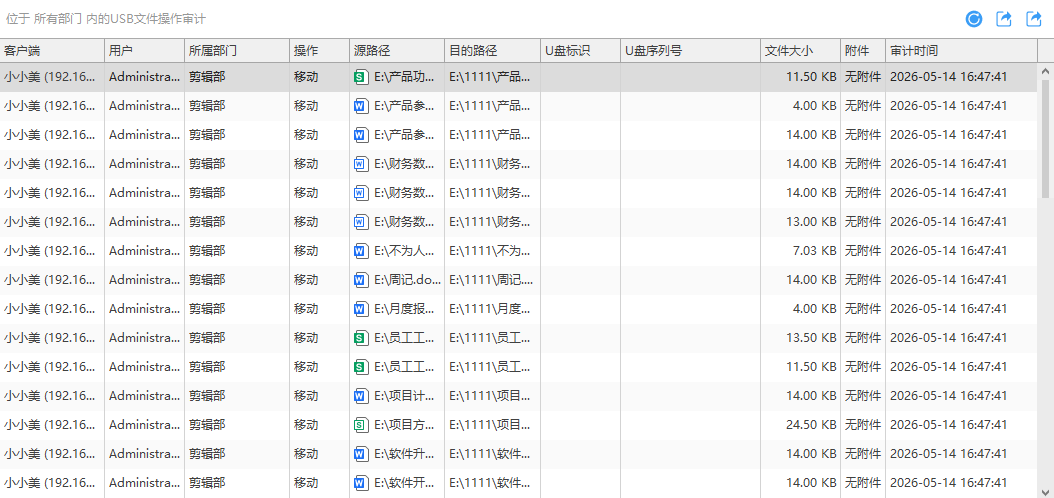Click the U盘序列号 column header

click(690, 50)
